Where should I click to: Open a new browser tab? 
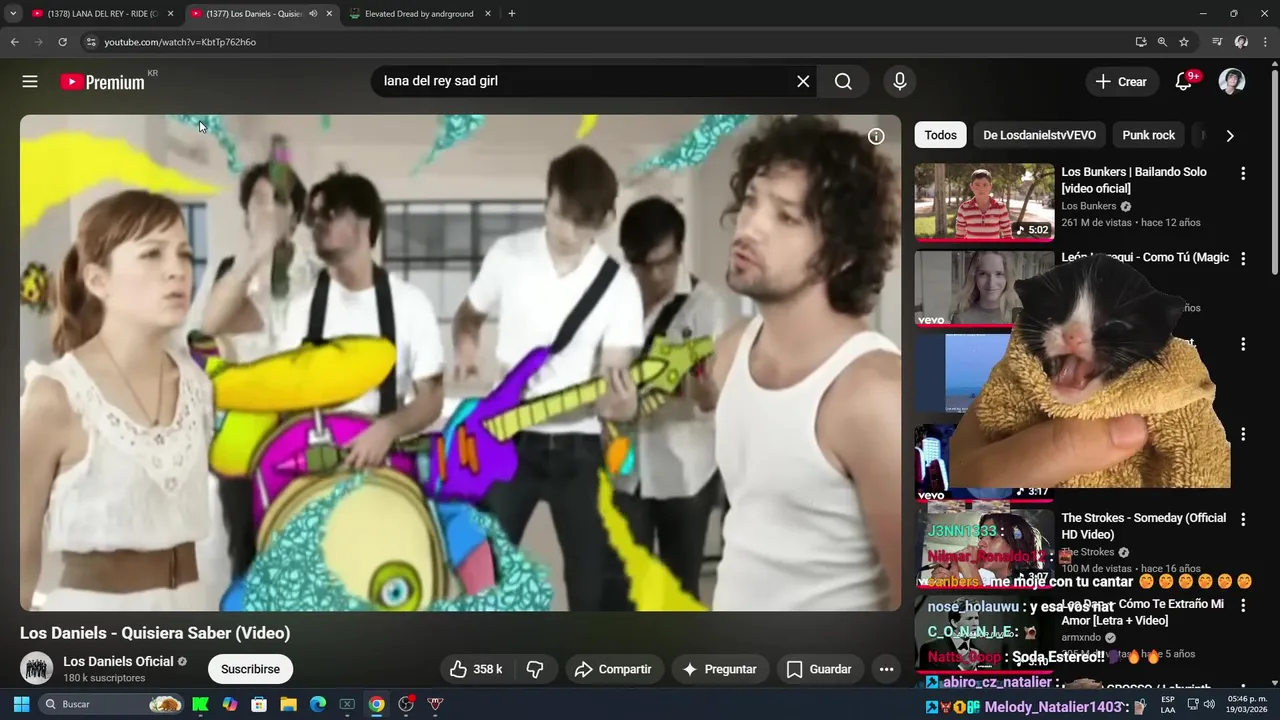pyautogui.click(x=512, y=14)
